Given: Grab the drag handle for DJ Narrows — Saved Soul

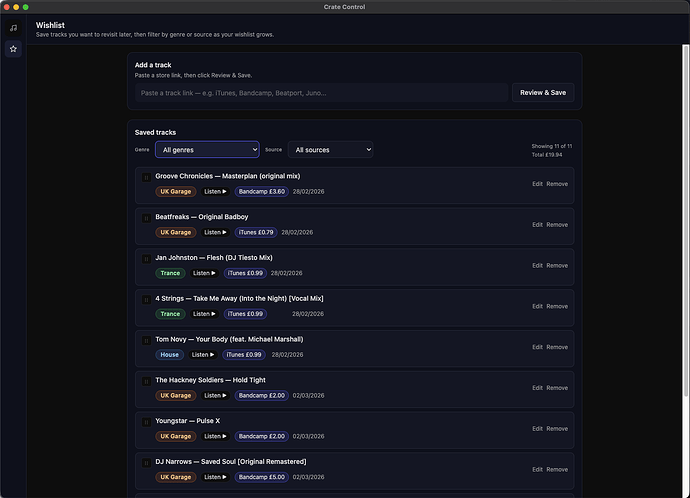Looking at the screenshot, I should 146,463.
